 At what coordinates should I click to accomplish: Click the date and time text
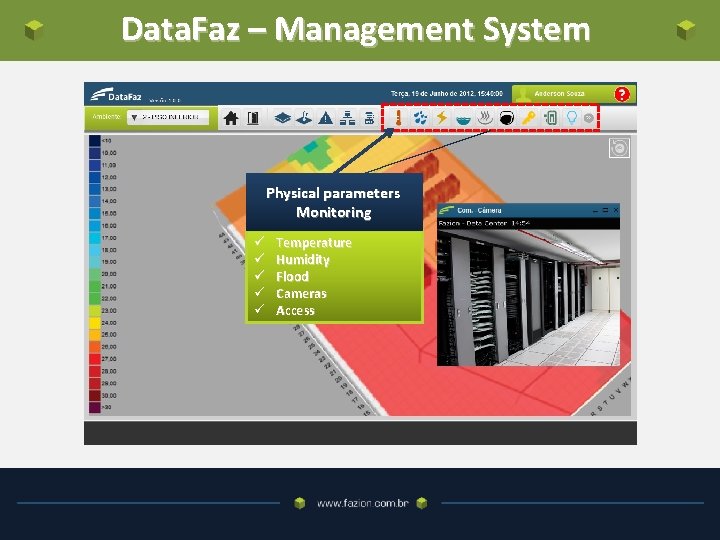(447, 94)
